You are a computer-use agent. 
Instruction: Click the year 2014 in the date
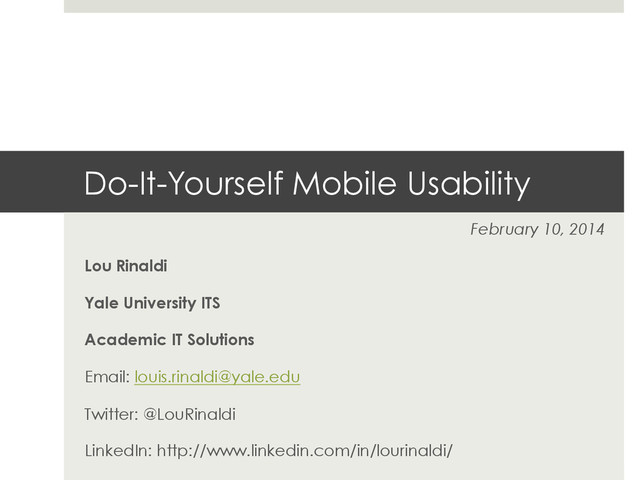[x=587, y=229]
